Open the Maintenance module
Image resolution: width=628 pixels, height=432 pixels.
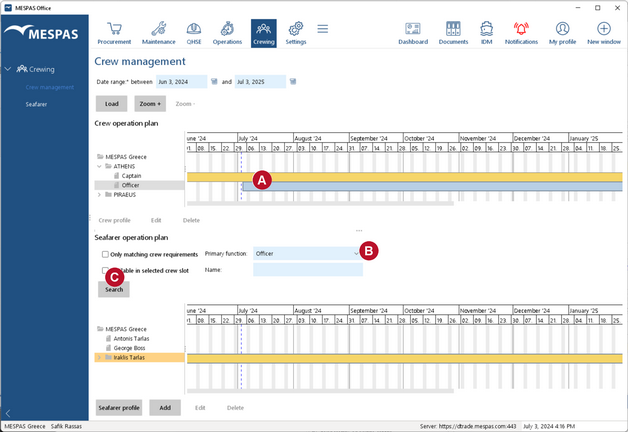159,33
